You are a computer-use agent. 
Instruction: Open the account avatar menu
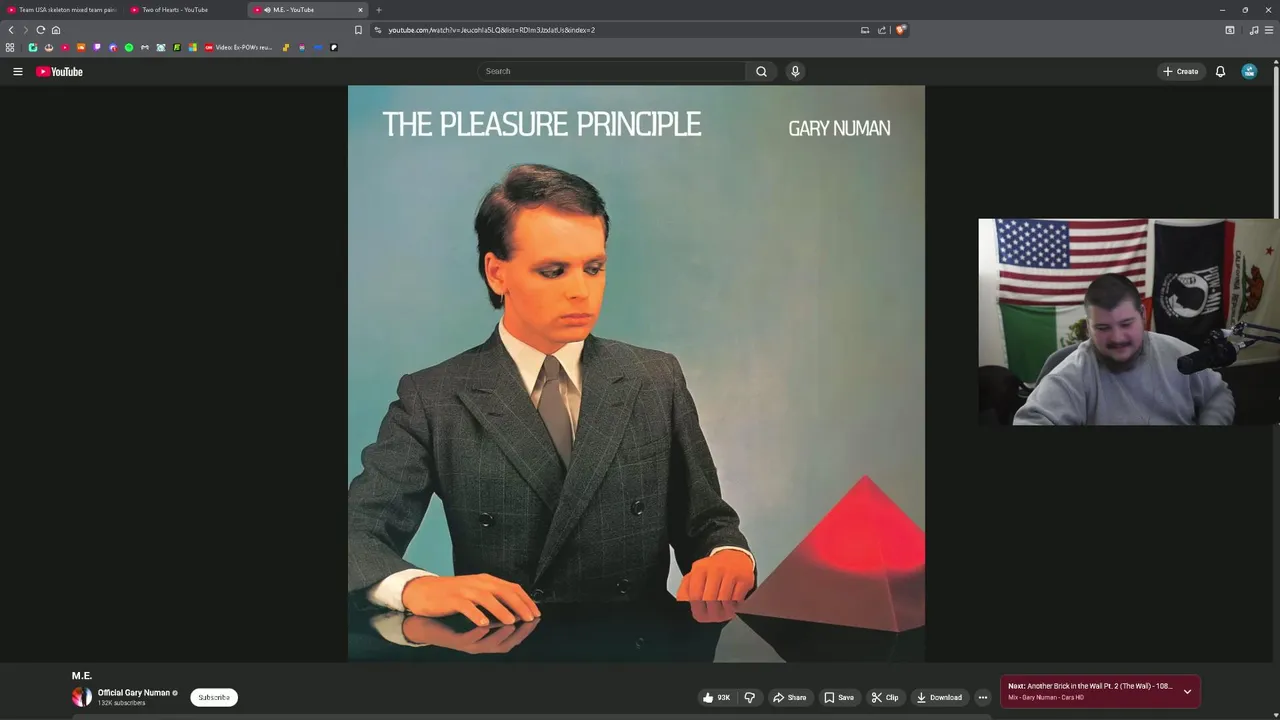pyautogui.click(x=1249, y=71)
